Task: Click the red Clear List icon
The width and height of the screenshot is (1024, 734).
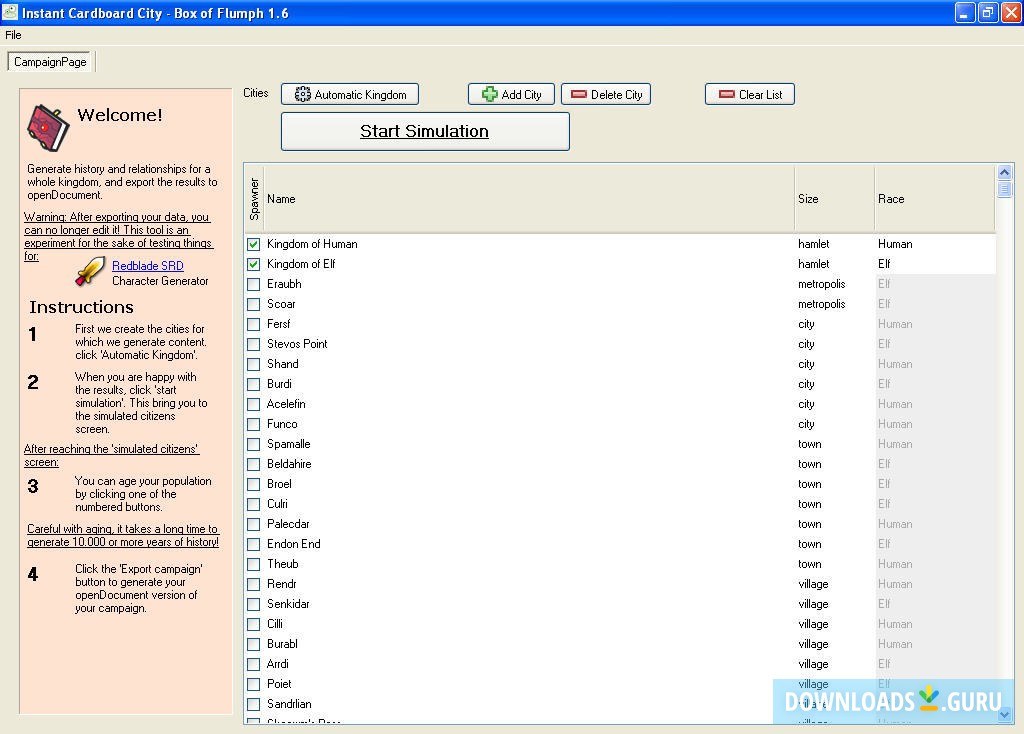Action: (x=727, y=95)
